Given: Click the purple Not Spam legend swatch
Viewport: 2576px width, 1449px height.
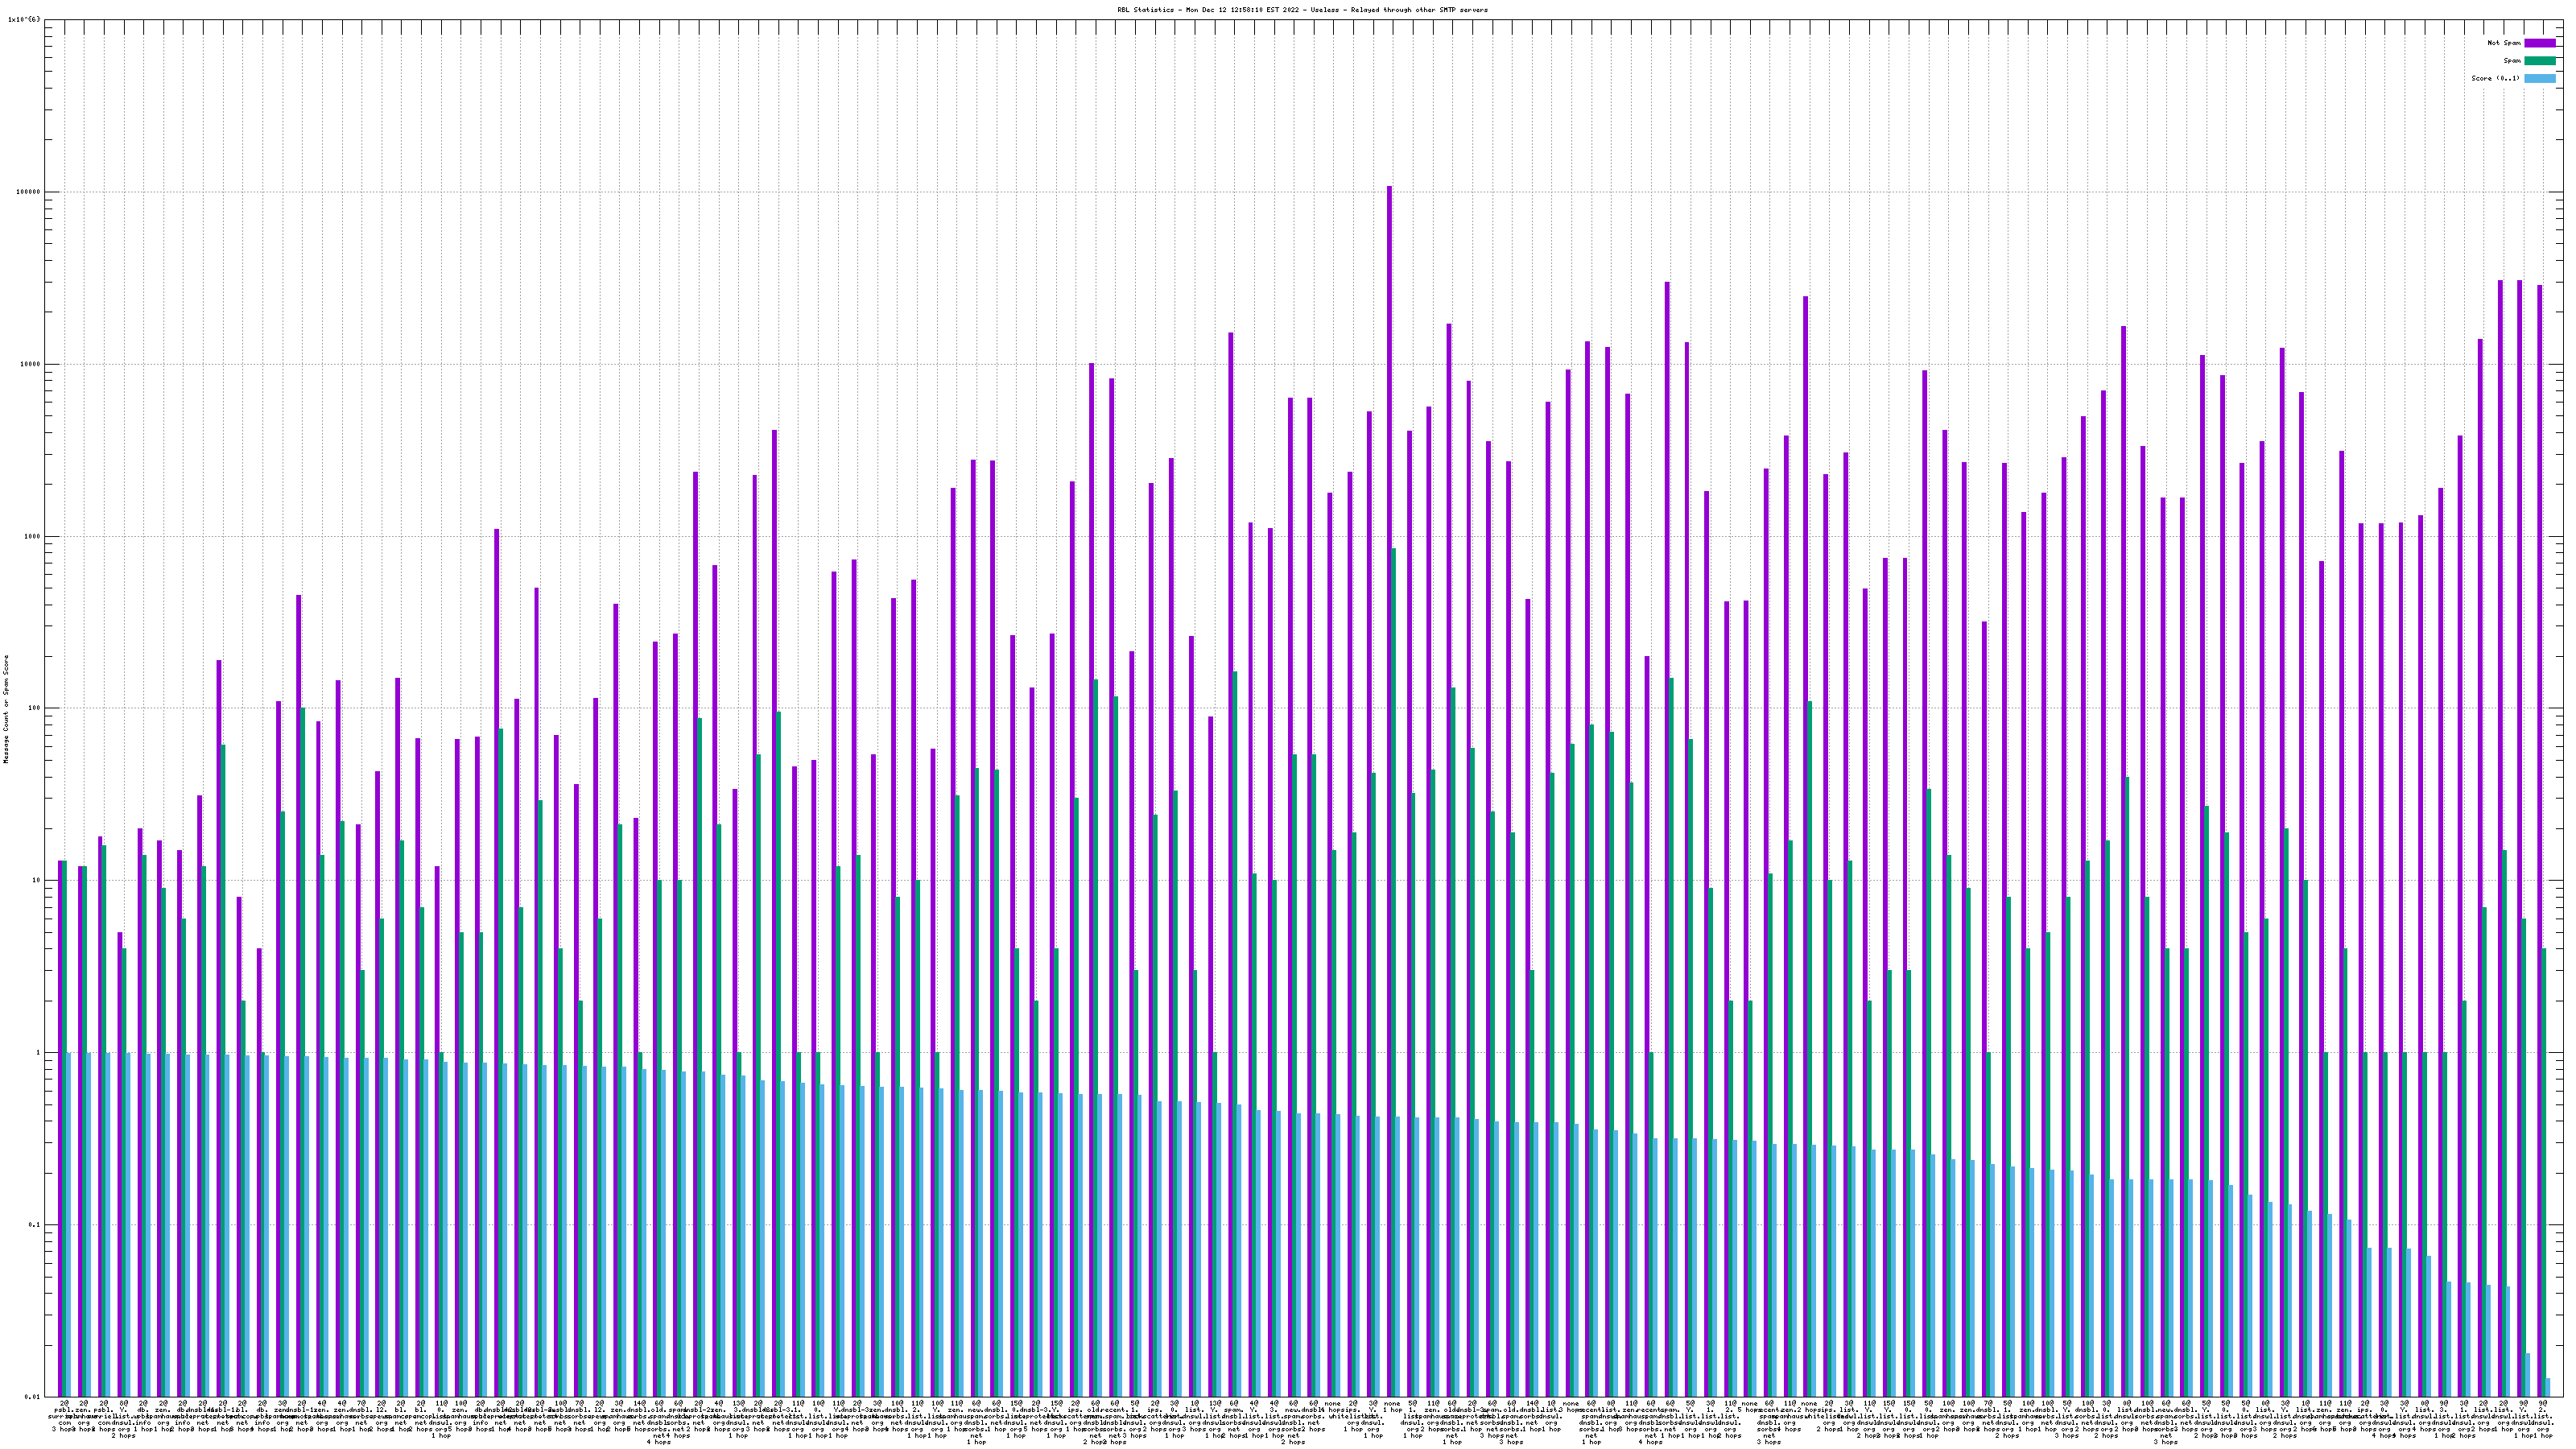Looking at the screenshot, I should coord(2539,43).
